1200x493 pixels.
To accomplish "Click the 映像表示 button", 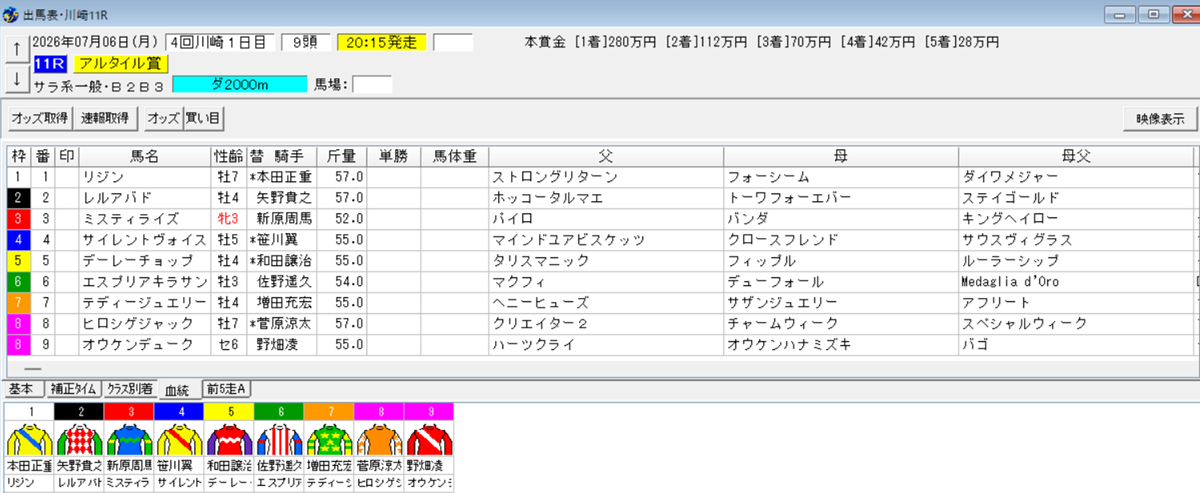I will pyautogui.click(x=1159, y=118).
